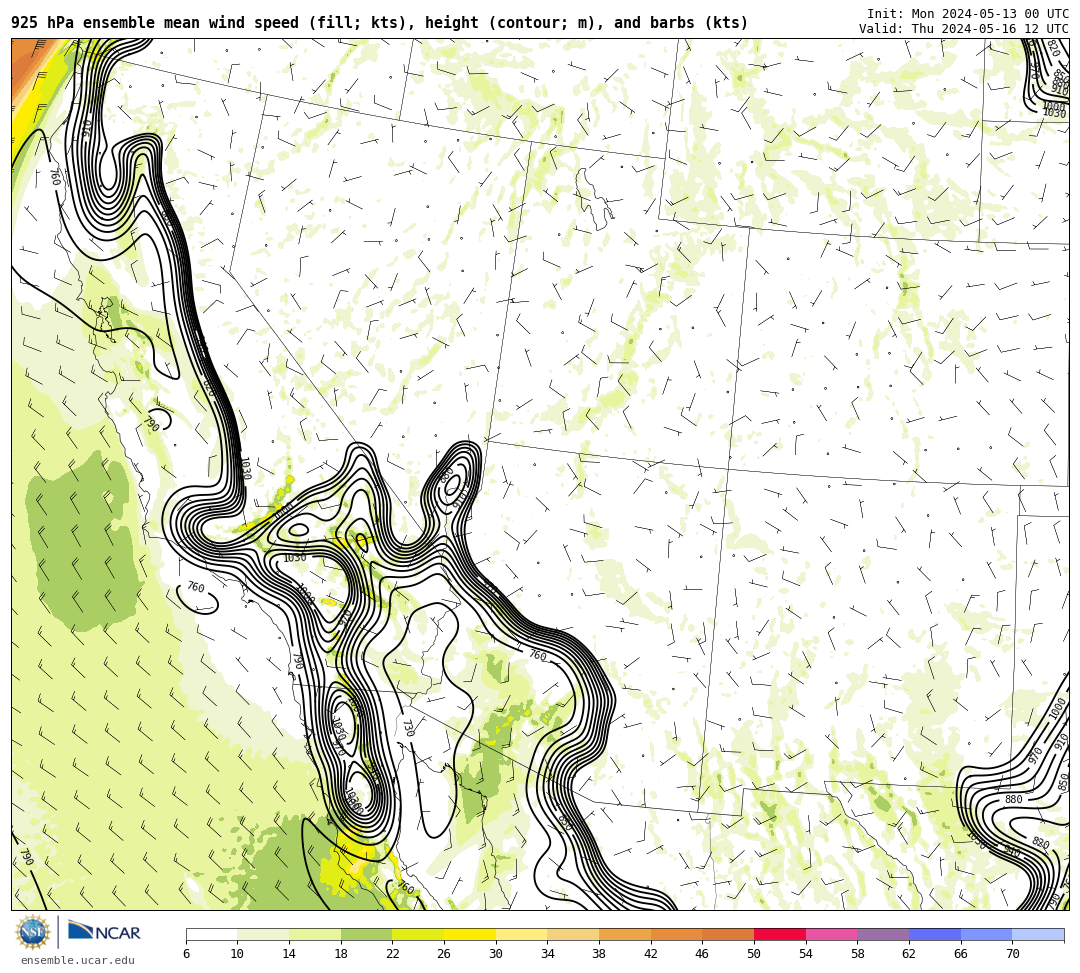Screen dimensions: 1080x973
Task: Click the colorbar tick label 18
Action: pyautogui.click(x=341, y=954)
